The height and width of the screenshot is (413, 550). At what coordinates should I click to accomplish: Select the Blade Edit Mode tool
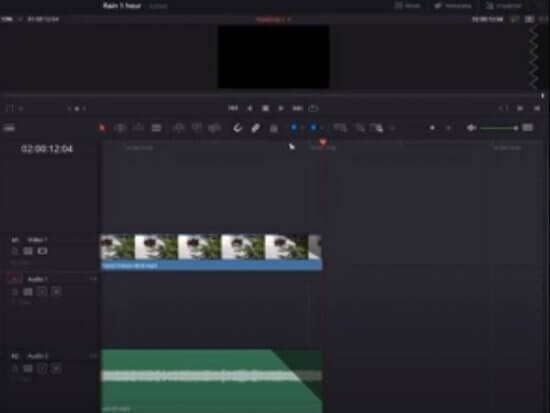click(x=156, y=128)
